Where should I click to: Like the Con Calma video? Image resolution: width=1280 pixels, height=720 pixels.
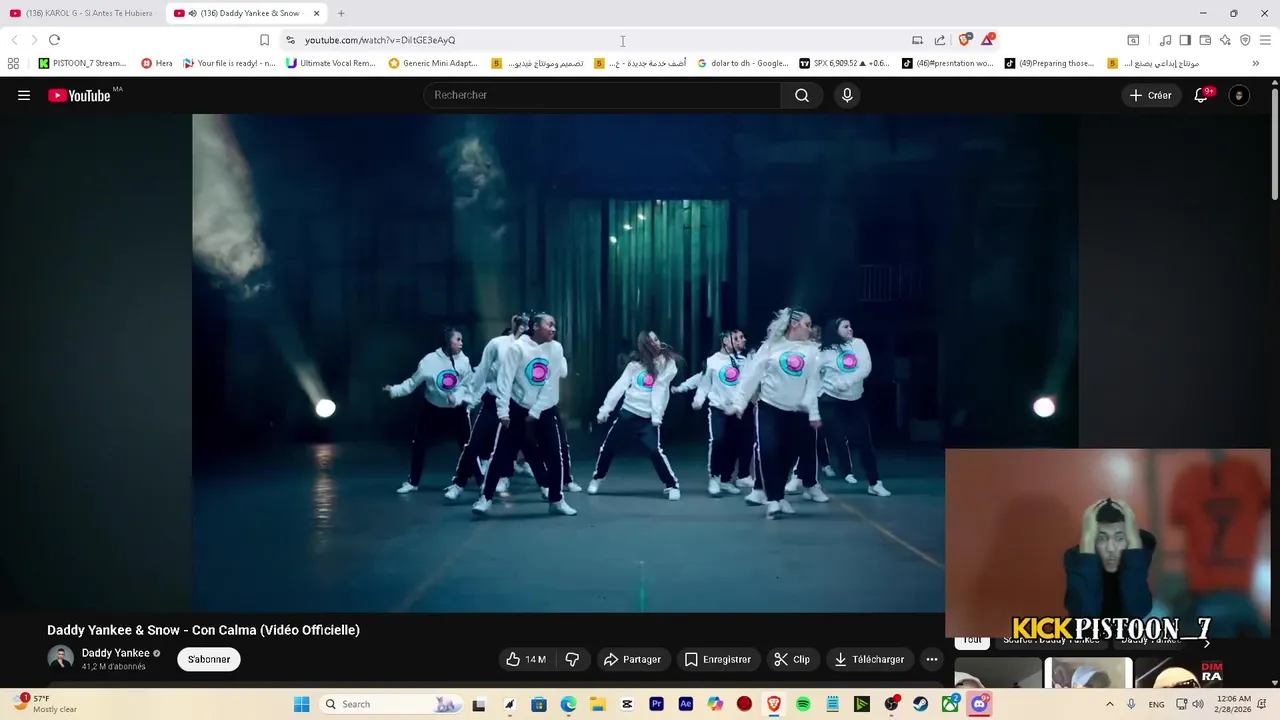[x=526, y=659]
